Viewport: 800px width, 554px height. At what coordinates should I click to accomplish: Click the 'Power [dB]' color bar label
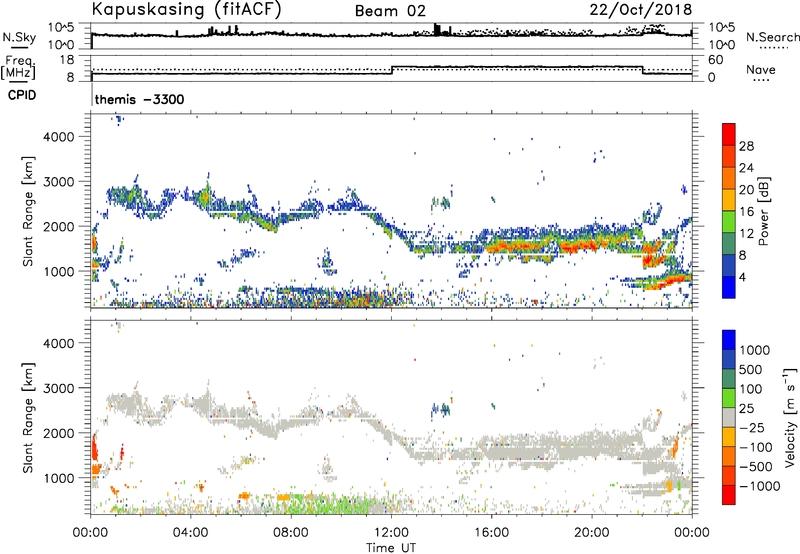tap(764, 211)
